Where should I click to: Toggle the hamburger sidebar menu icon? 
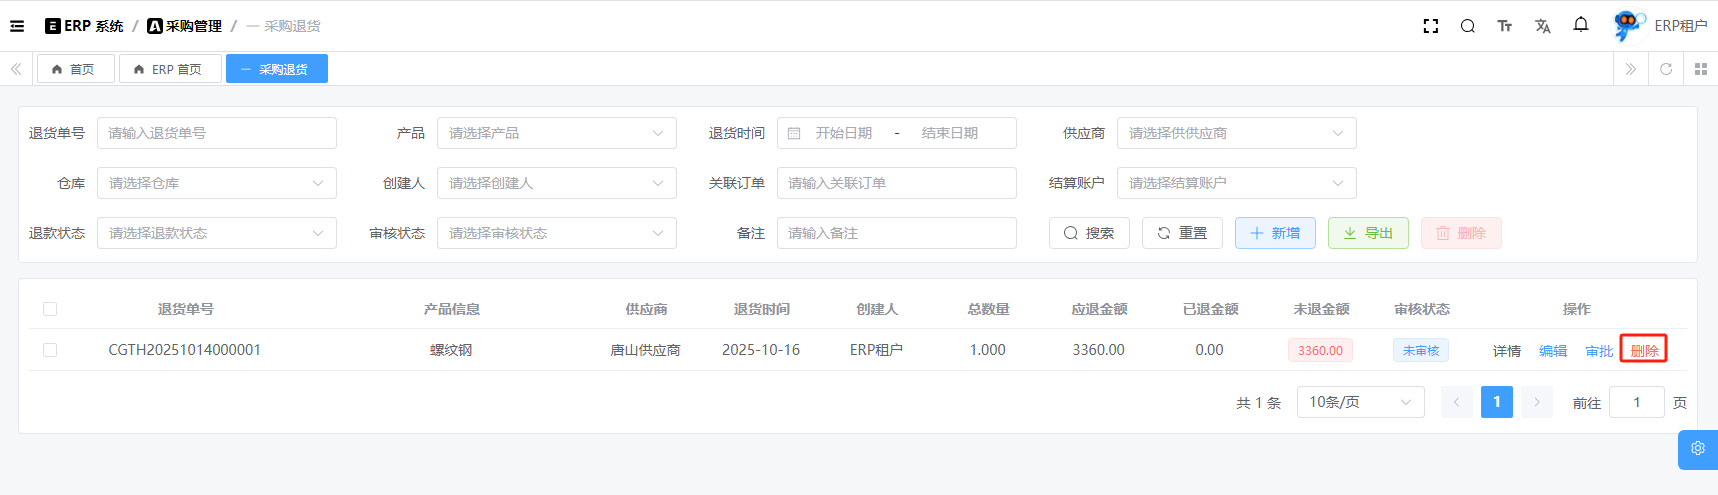[17, 26]
